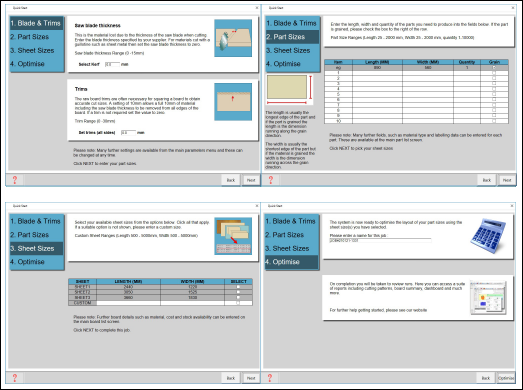Click the review runs reports thumbnail

tap(488, 298)
